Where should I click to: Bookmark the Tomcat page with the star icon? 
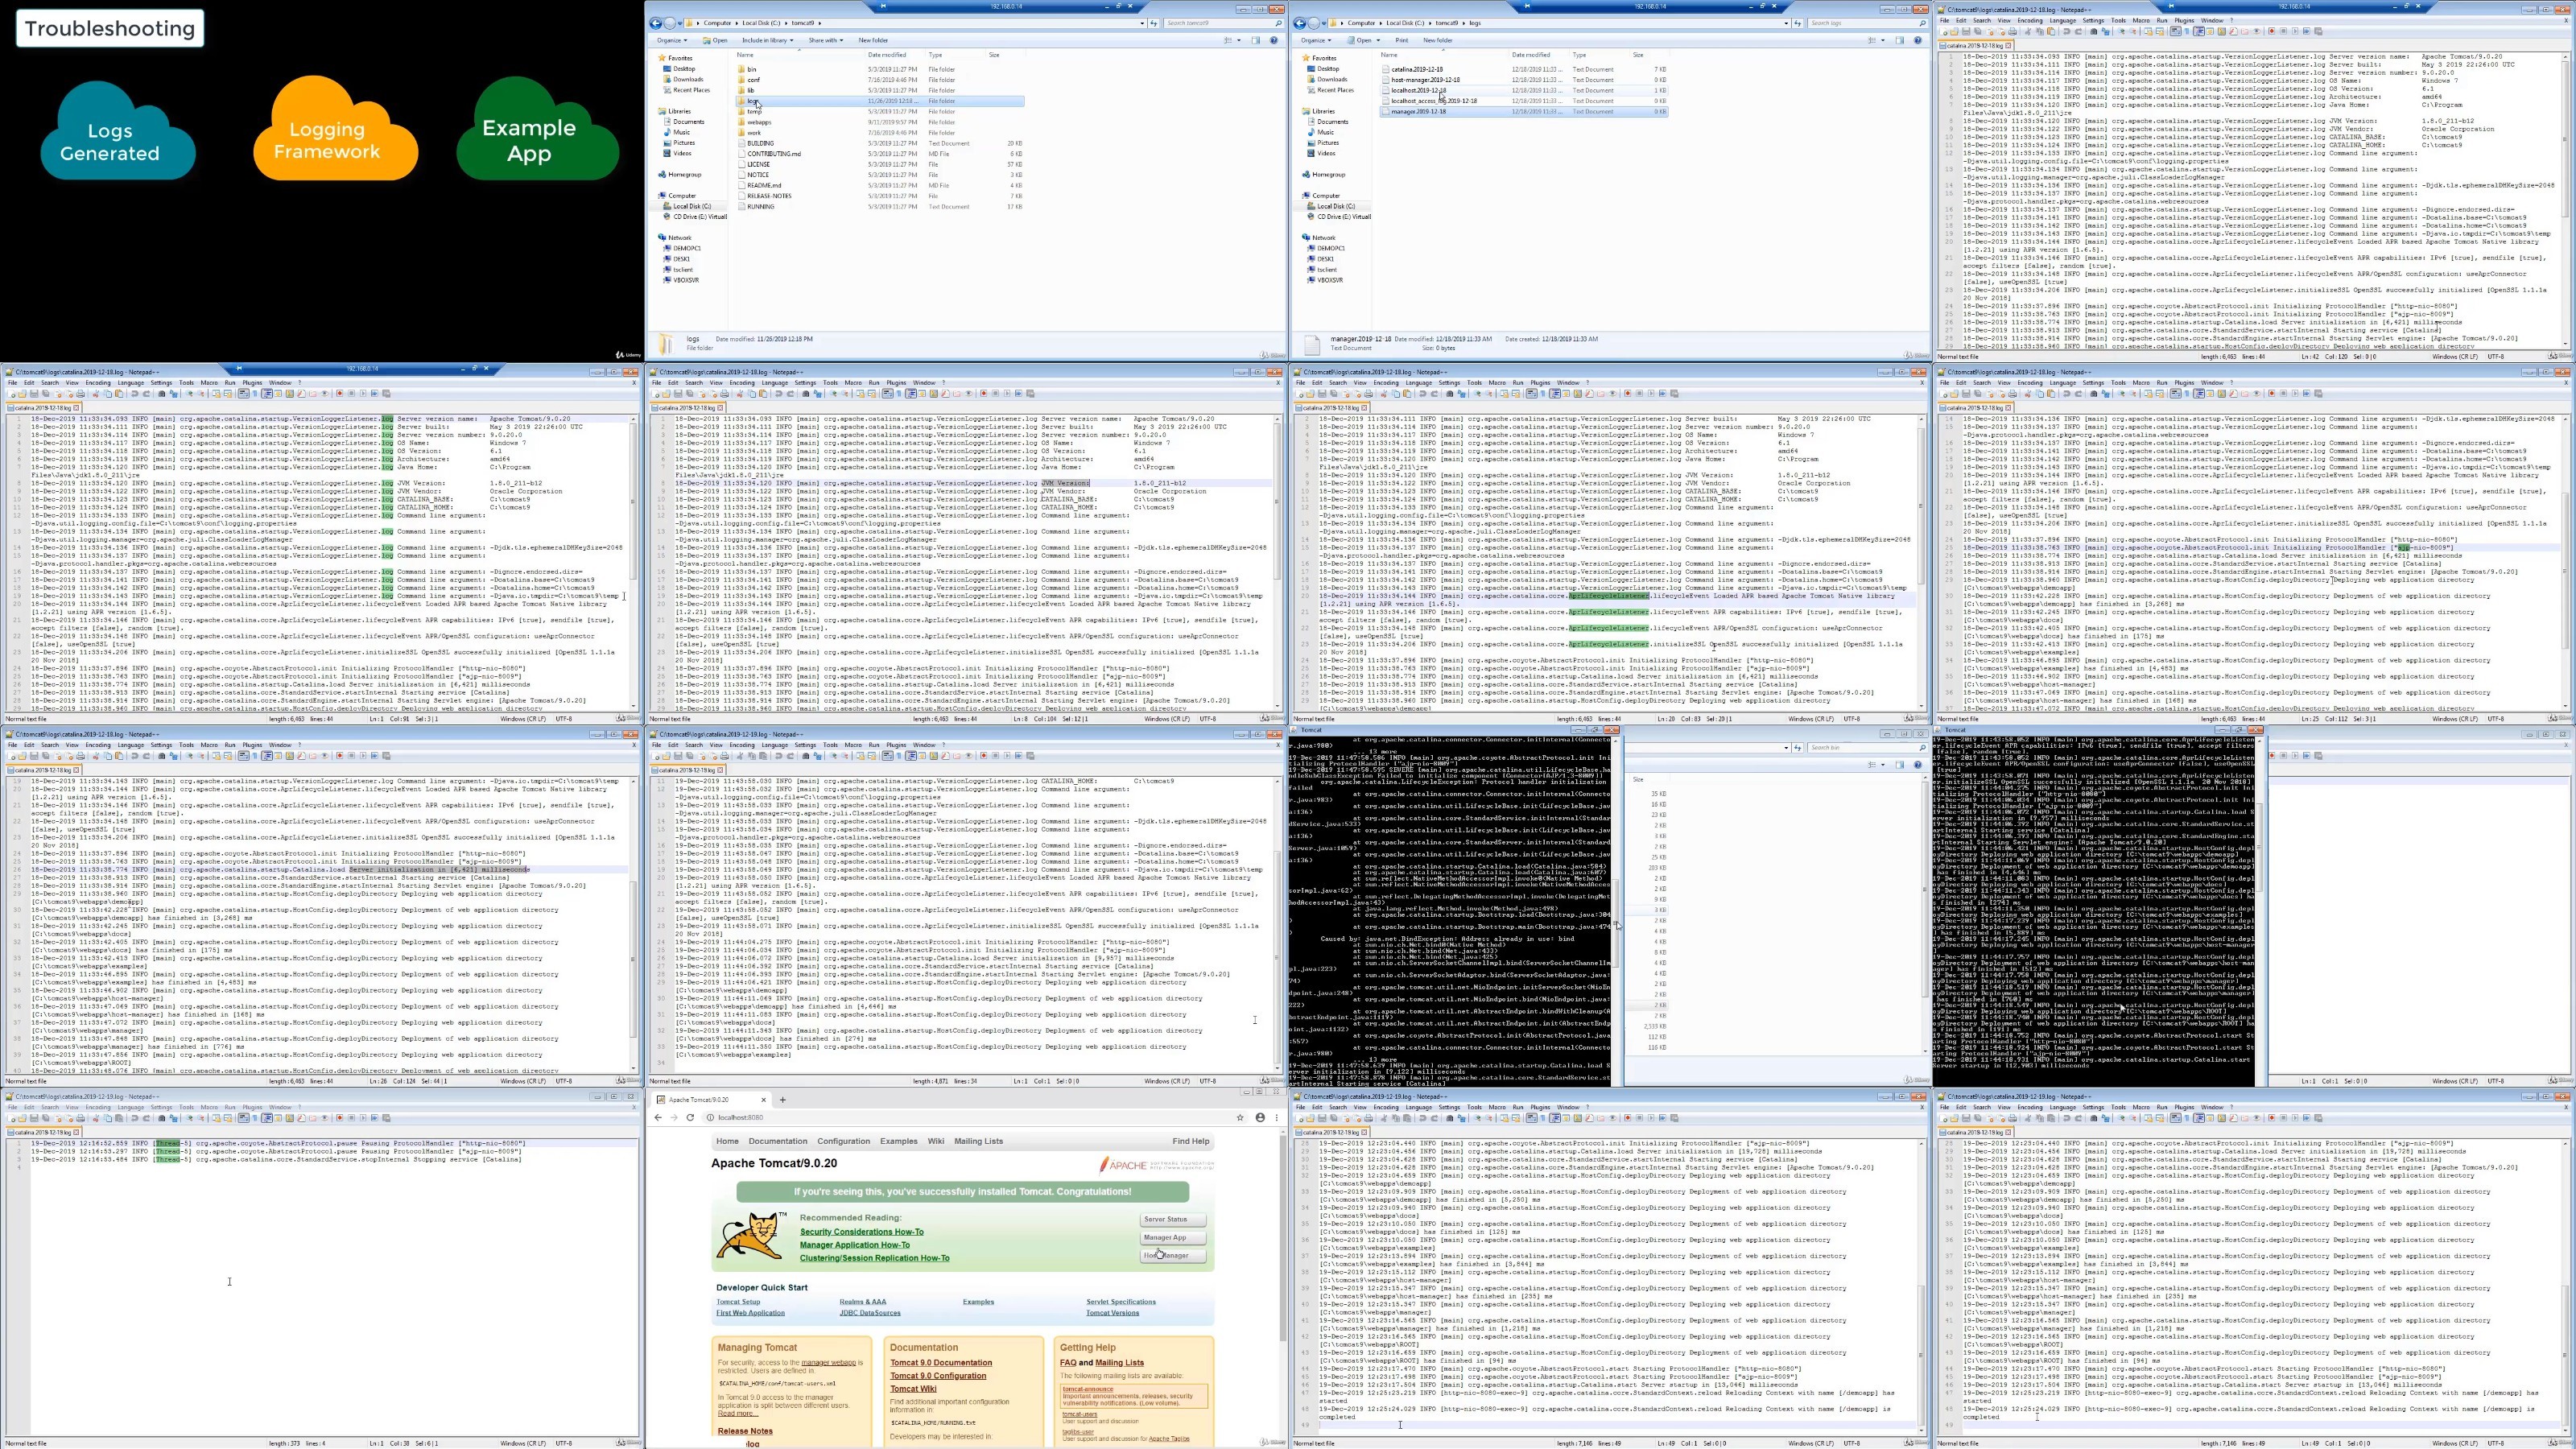(1240, 1118)
